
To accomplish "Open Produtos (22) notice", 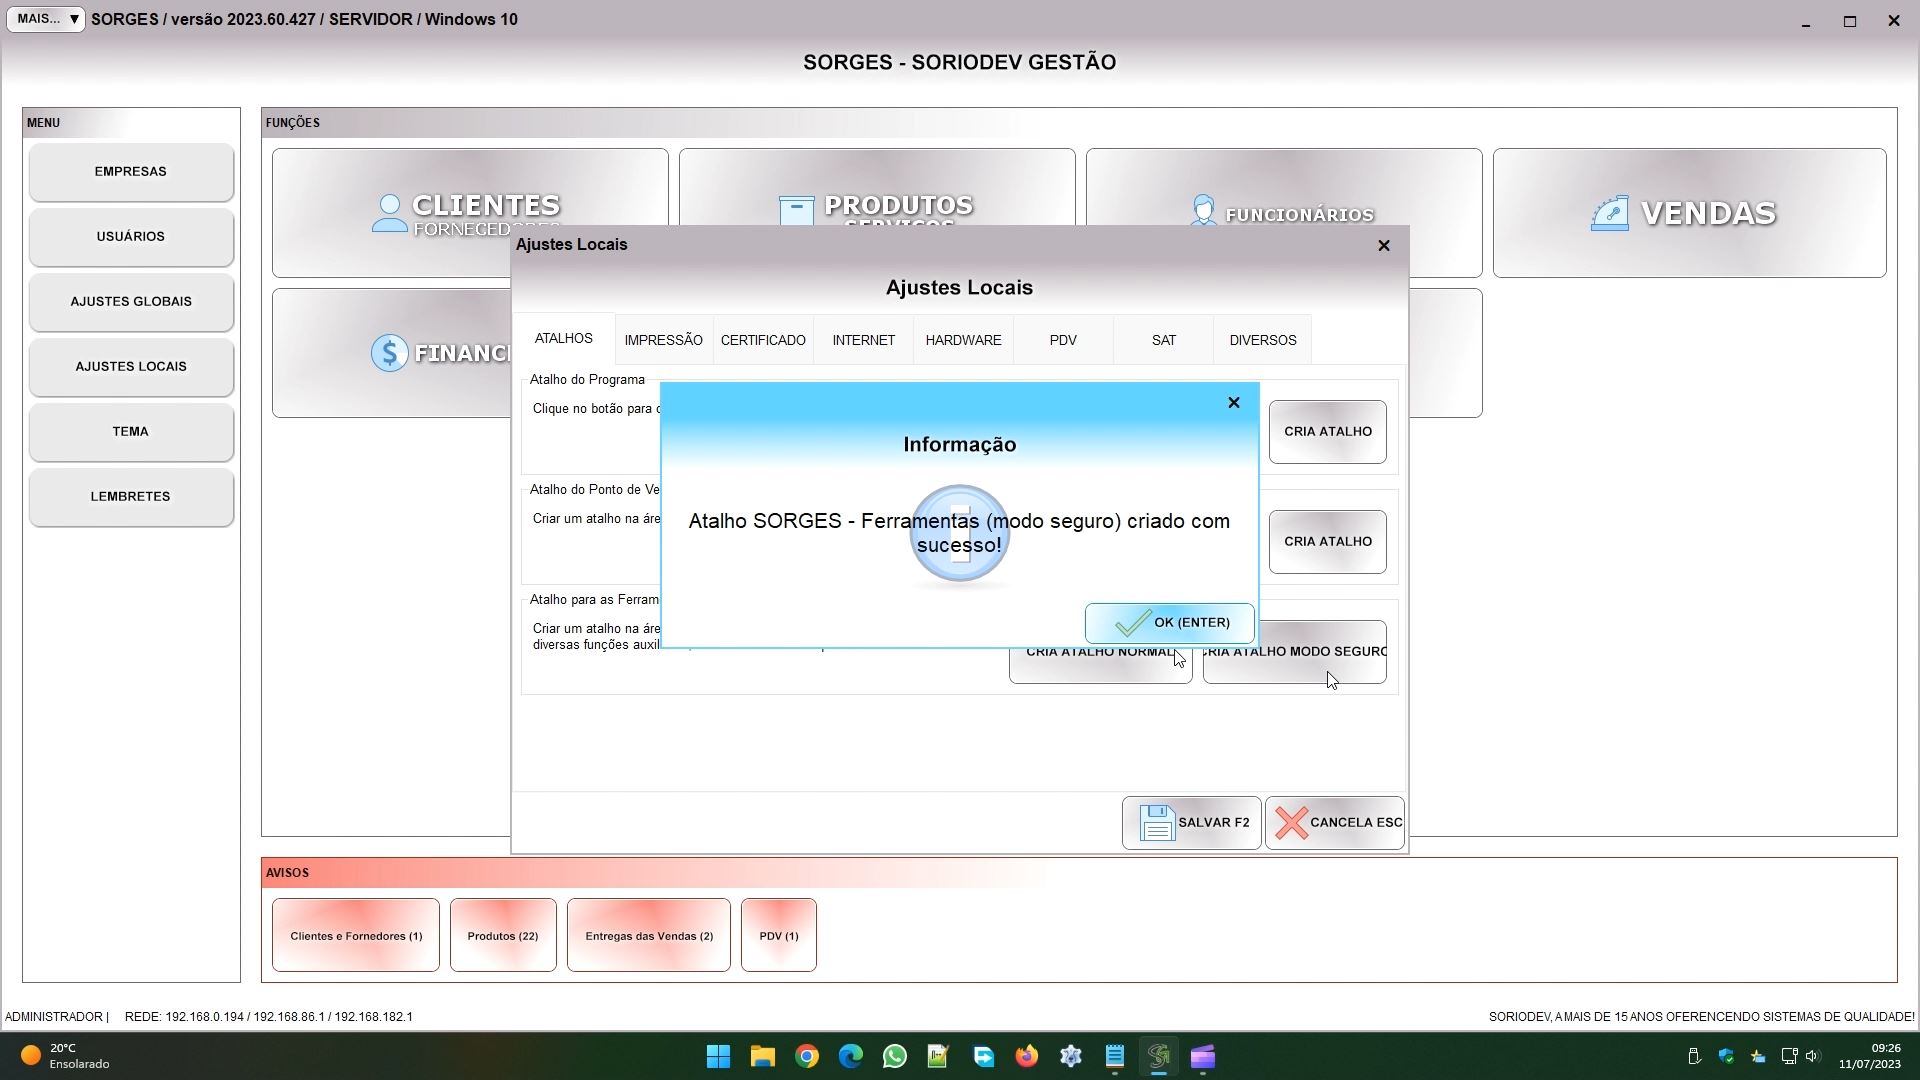I will click(x=503, y=935).
